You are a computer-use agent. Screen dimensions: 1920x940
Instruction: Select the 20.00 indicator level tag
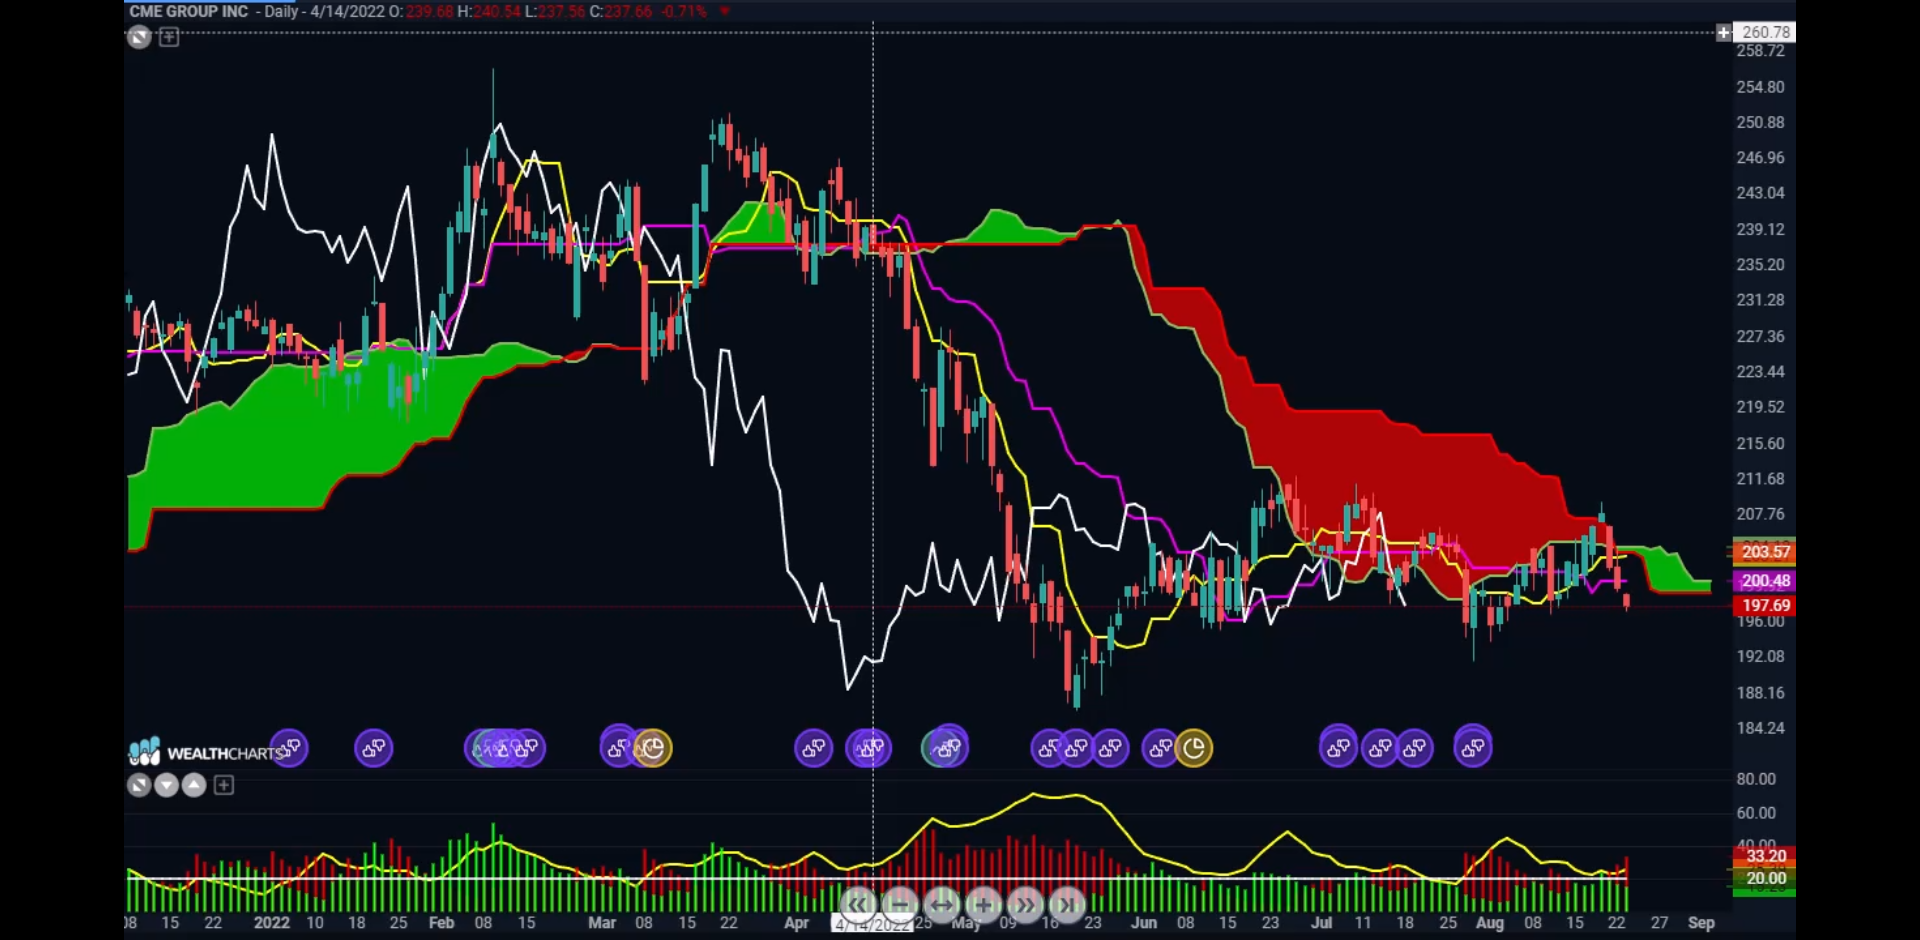coord(1765,879)
